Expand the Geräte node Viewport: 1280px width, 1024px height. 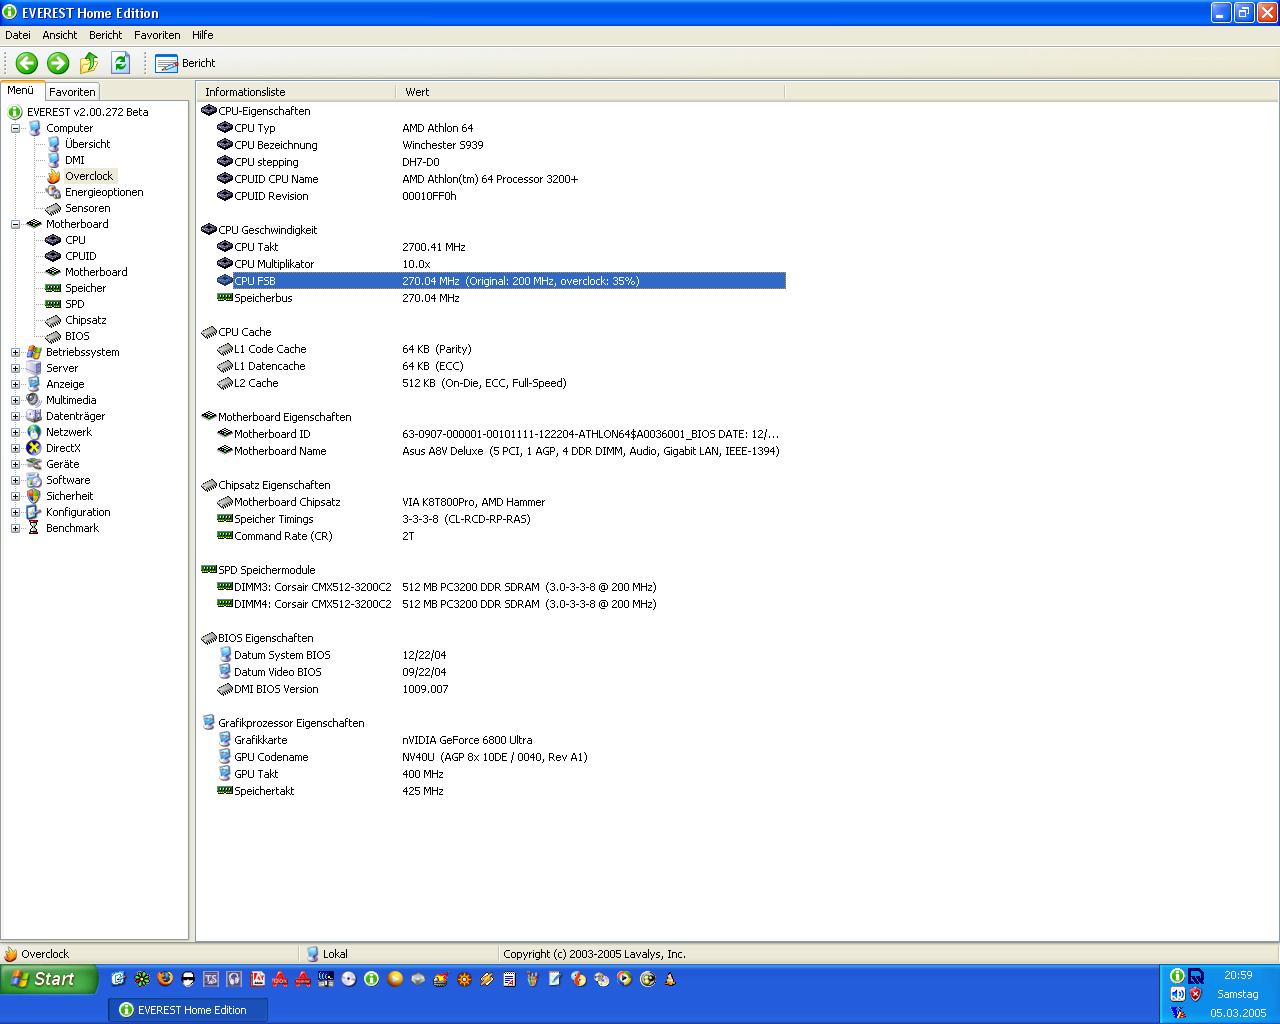point(15,464)
